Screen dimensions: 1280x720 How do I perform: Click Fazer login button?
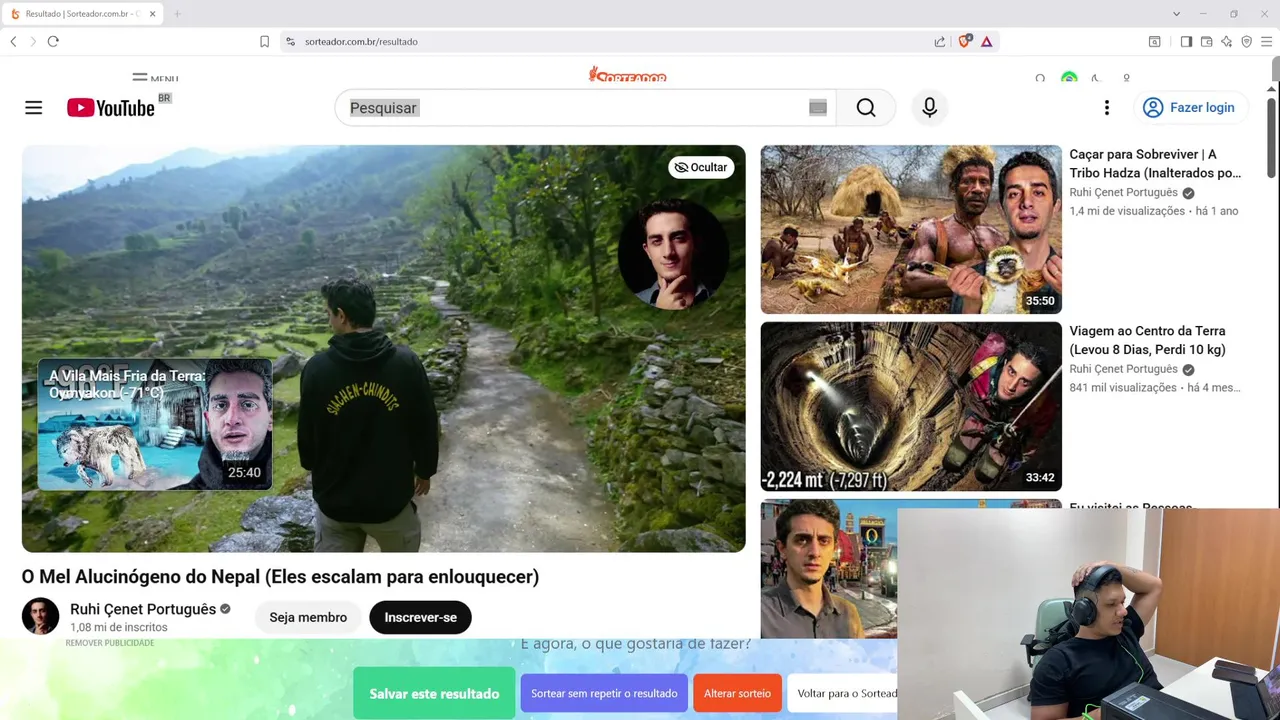click(x=1190, y=108)
